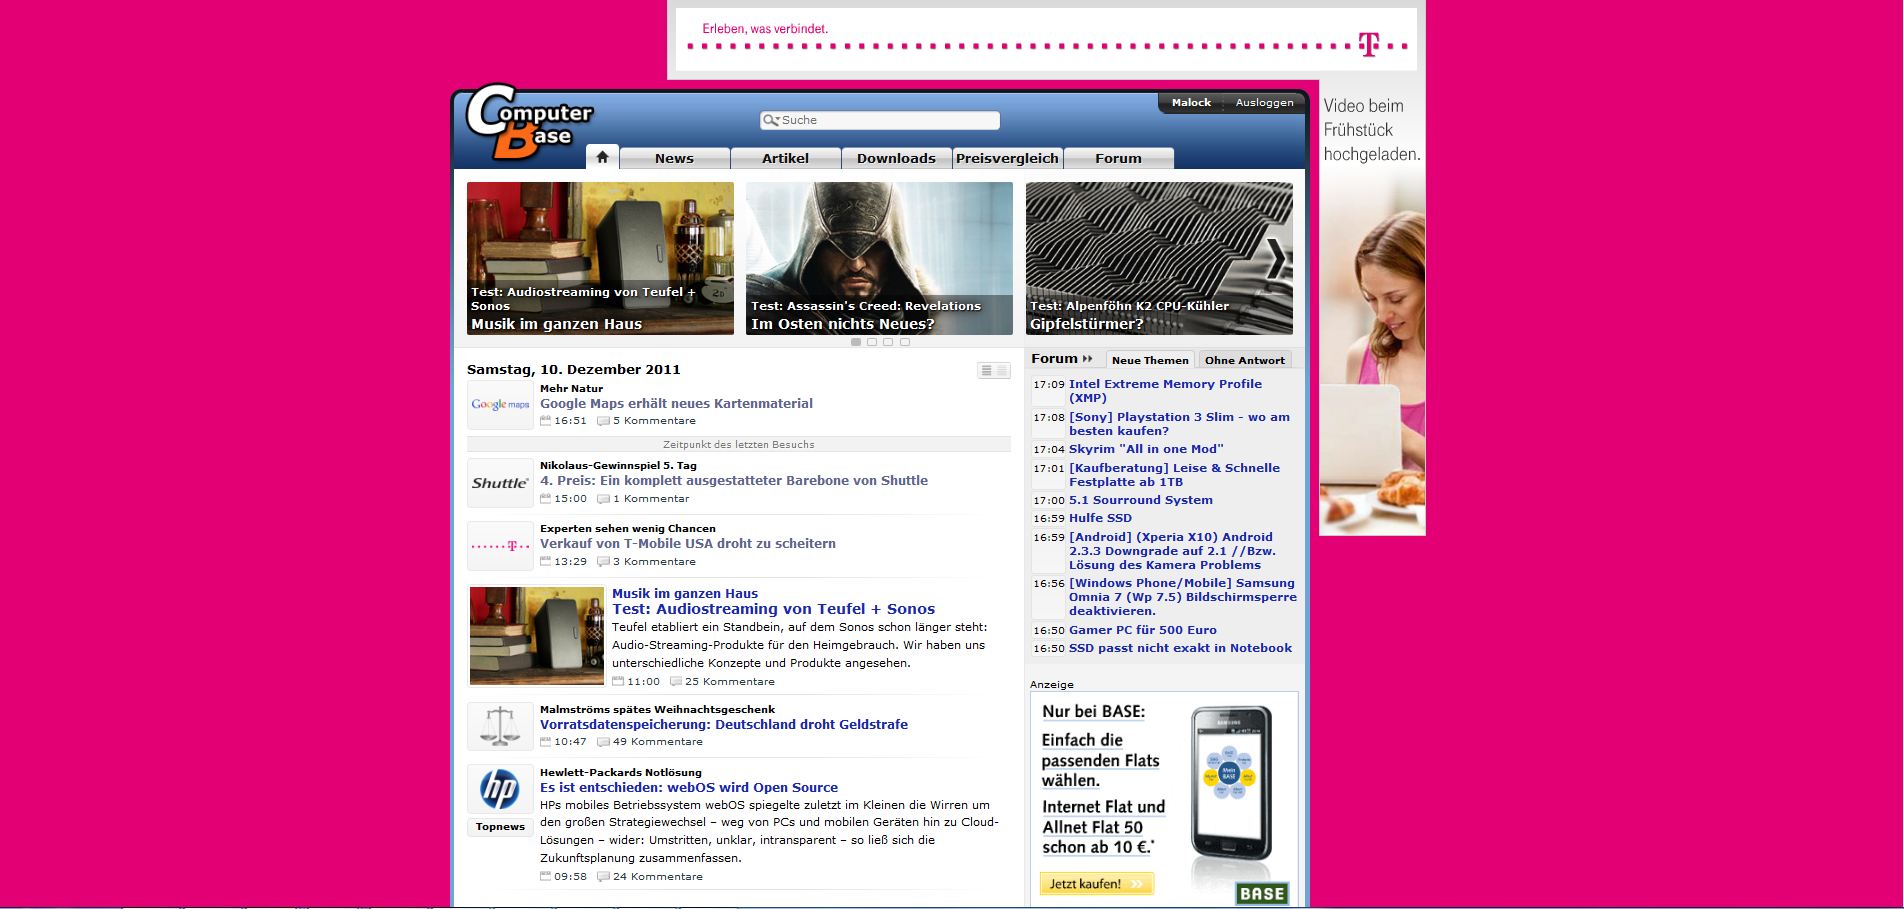
Task: Switch news list to compact view
Action: pos(986,371)
